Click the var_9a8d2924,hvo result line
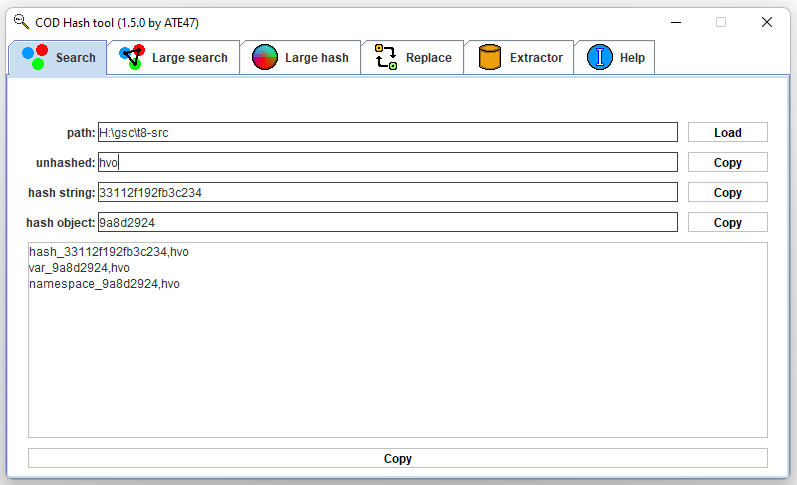This screenshot has height=485, width=797. (79, 267)
